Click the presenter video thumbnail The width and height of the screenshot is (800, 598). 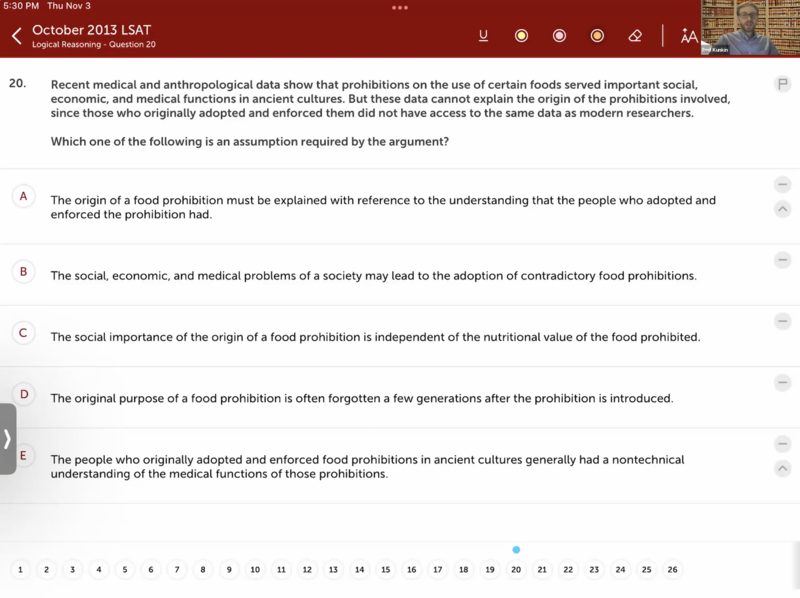750,28
